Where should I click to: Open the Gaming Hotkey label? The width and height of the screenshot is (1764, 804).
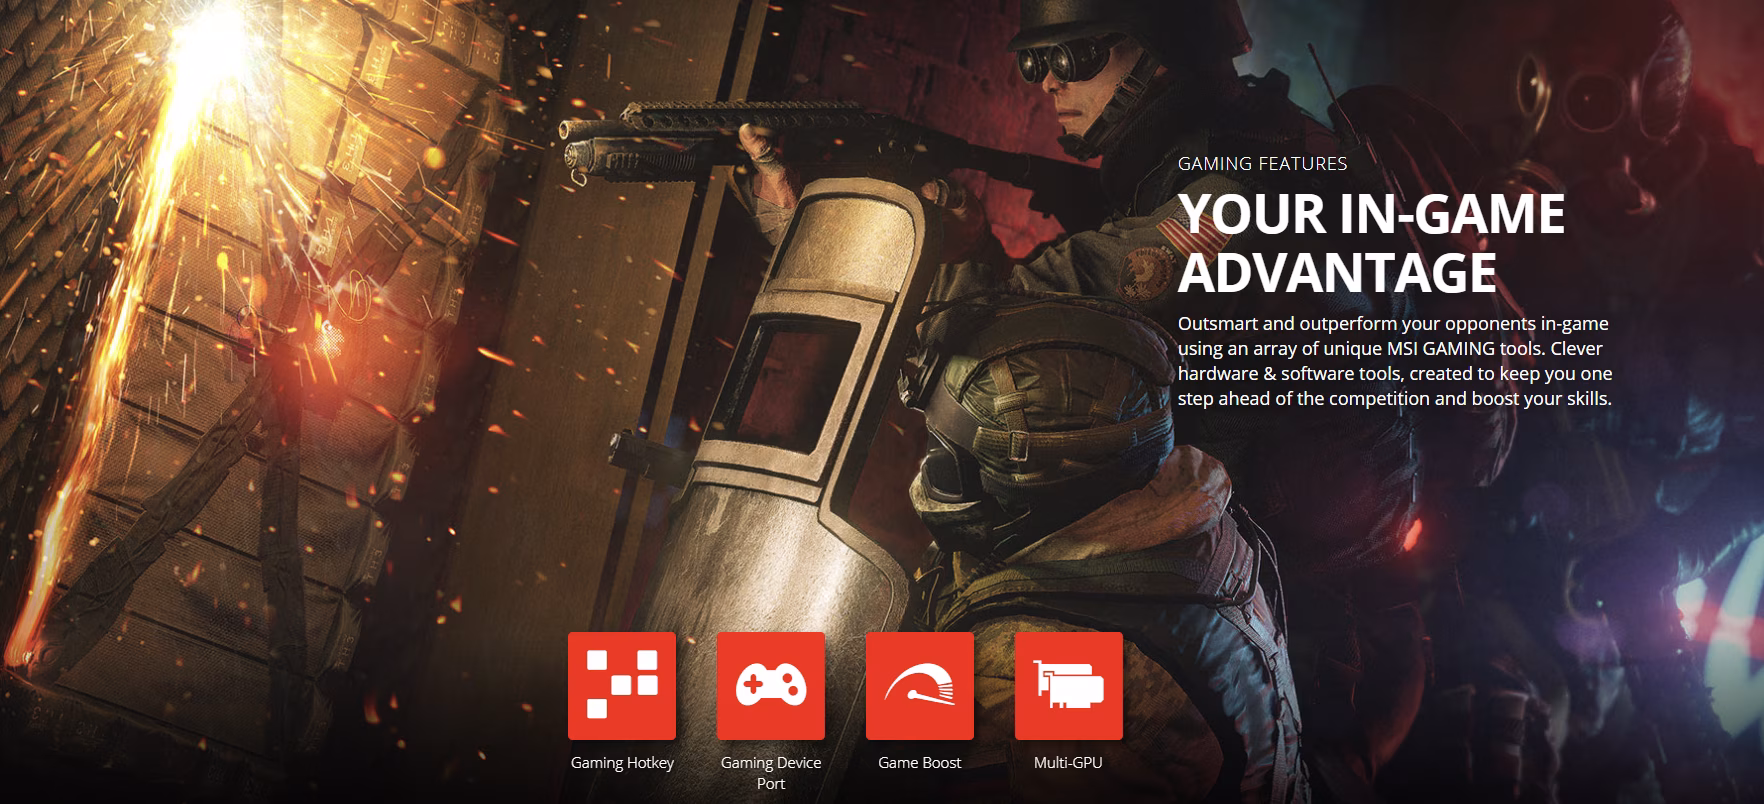(622, 763)
